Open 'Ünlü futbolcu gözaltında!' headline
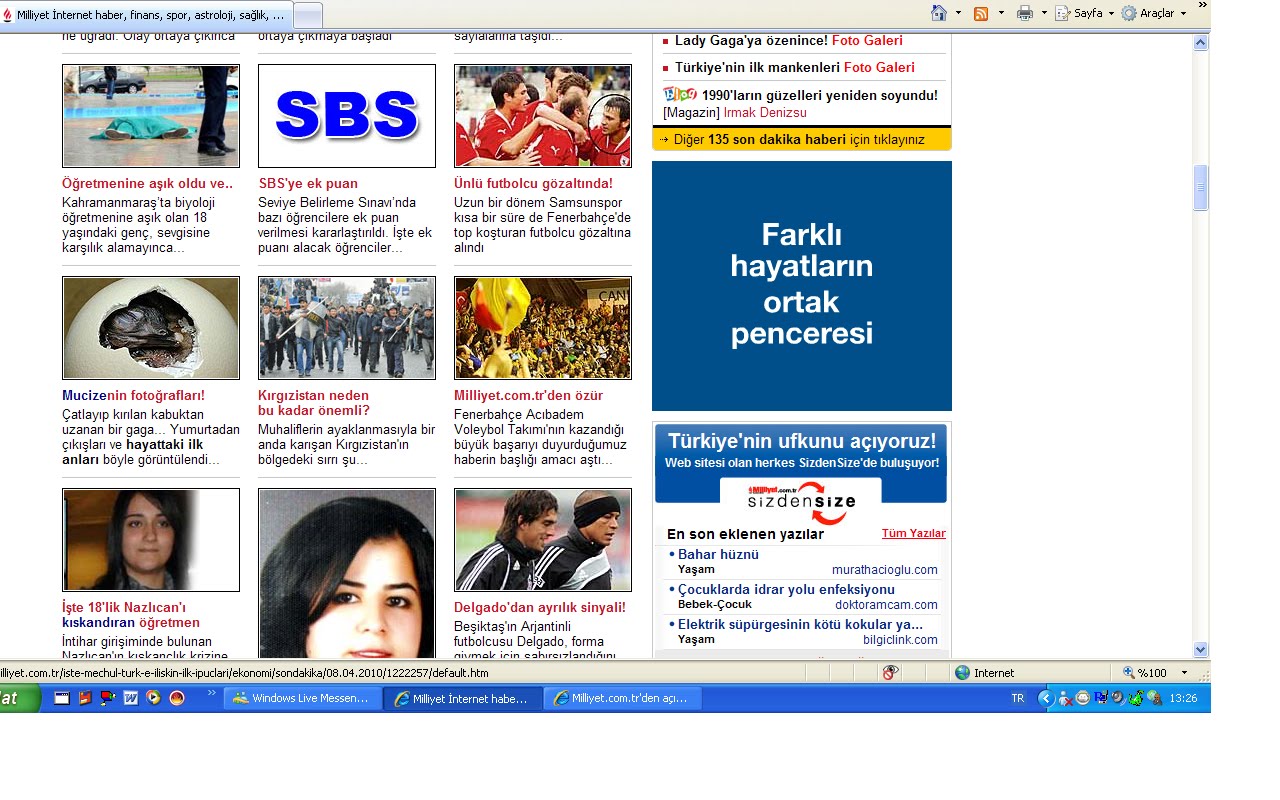Screen dimensions: 1280x800 coord(533,184)
